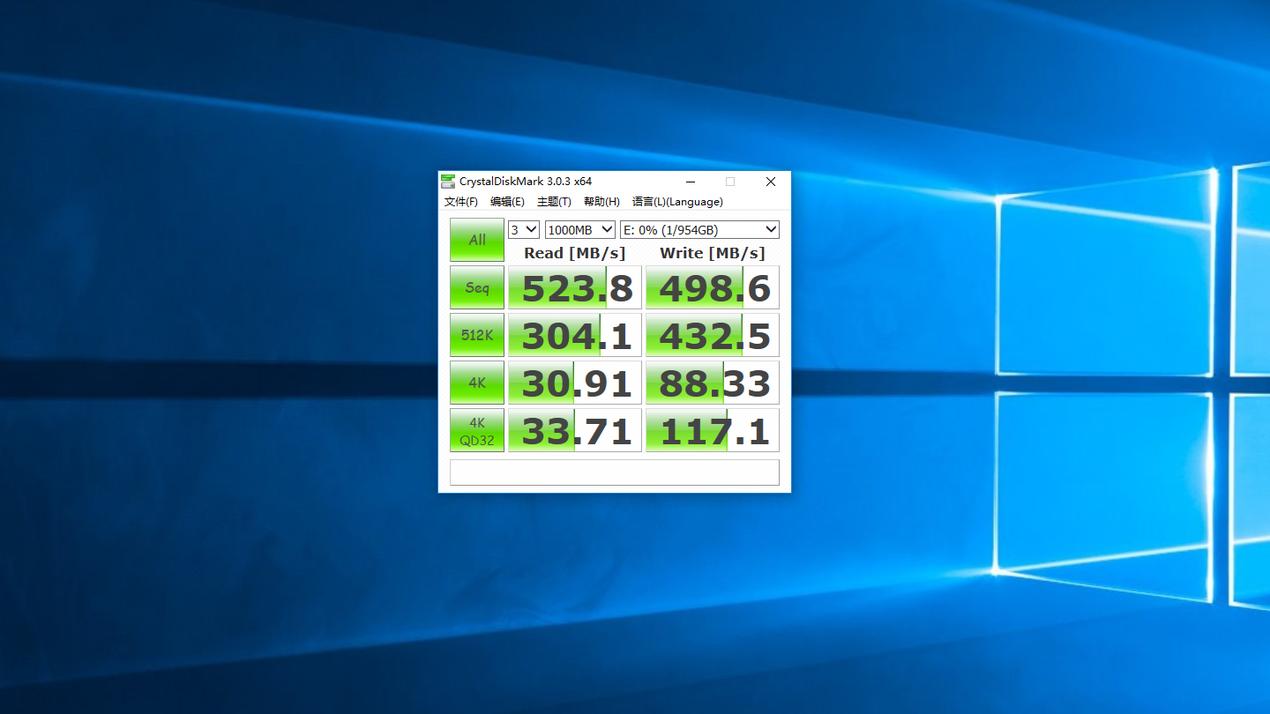The width and height of the screenshot is (1270, 714).
Task: Click the empty comment field at bottom
Action: click(614, 472)
